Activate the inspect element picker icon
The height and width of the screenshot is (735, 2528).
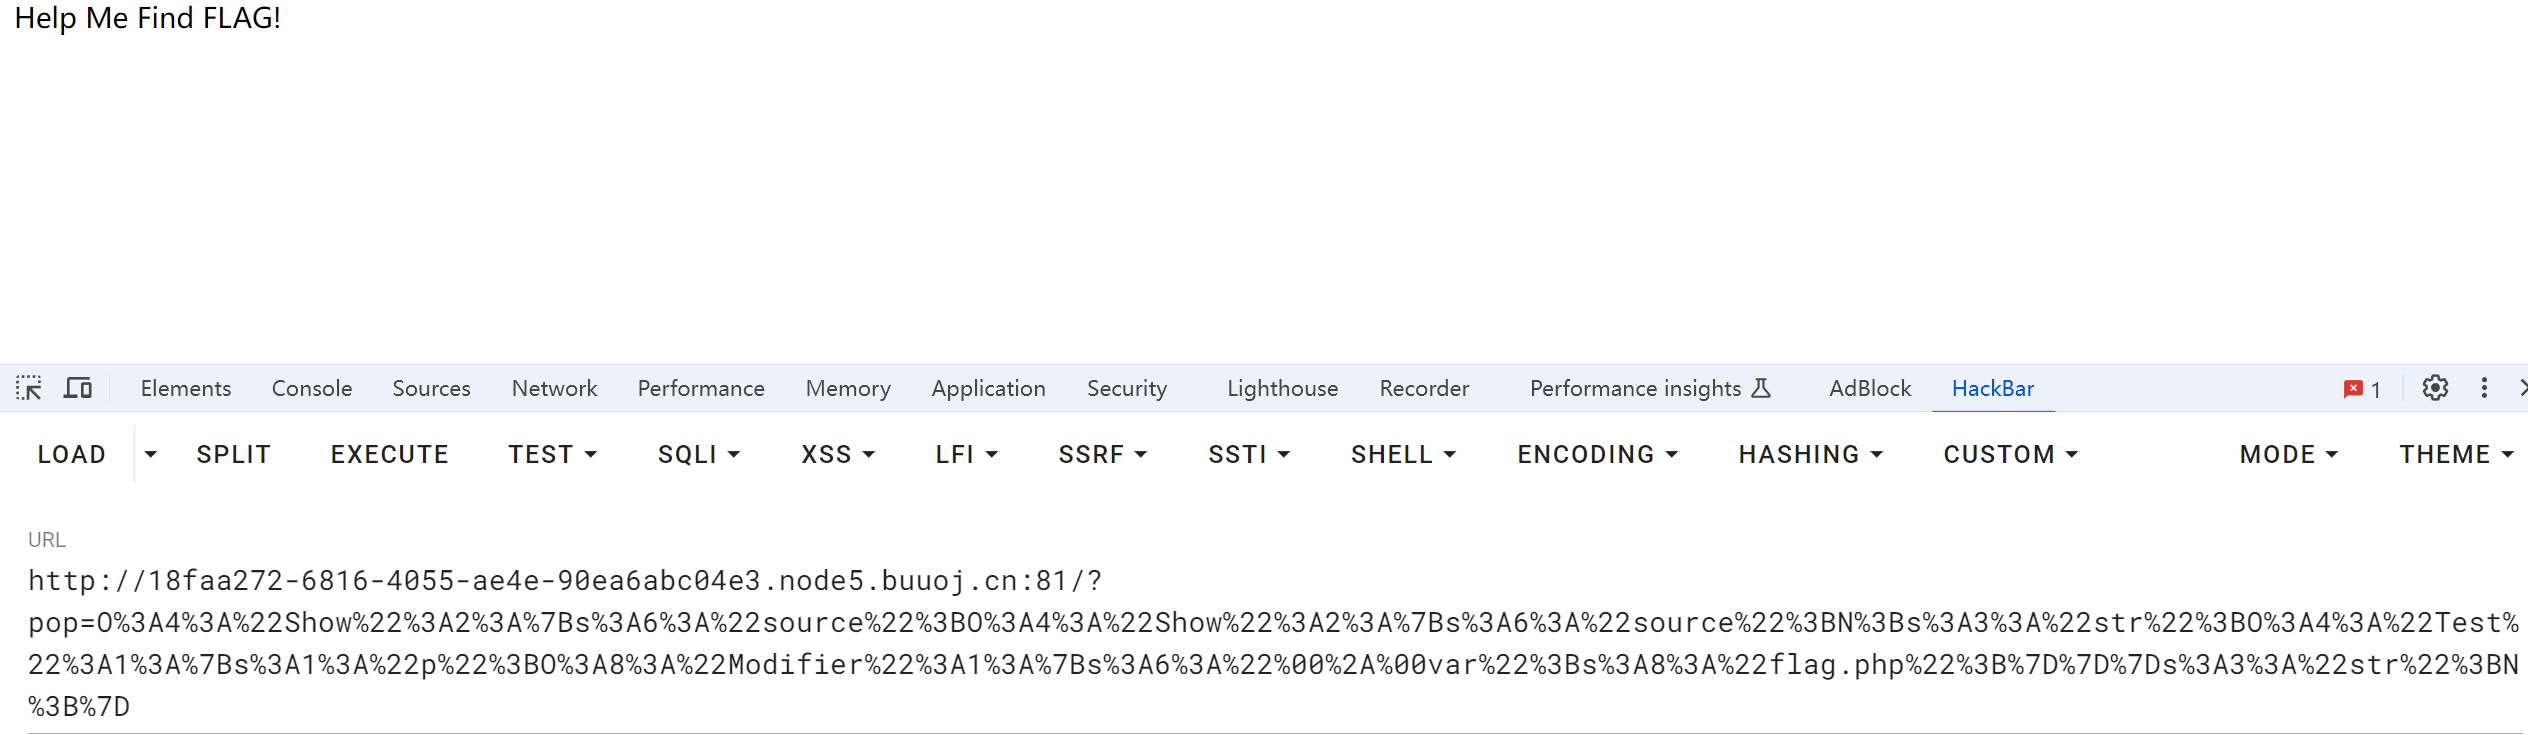(29, 388)
